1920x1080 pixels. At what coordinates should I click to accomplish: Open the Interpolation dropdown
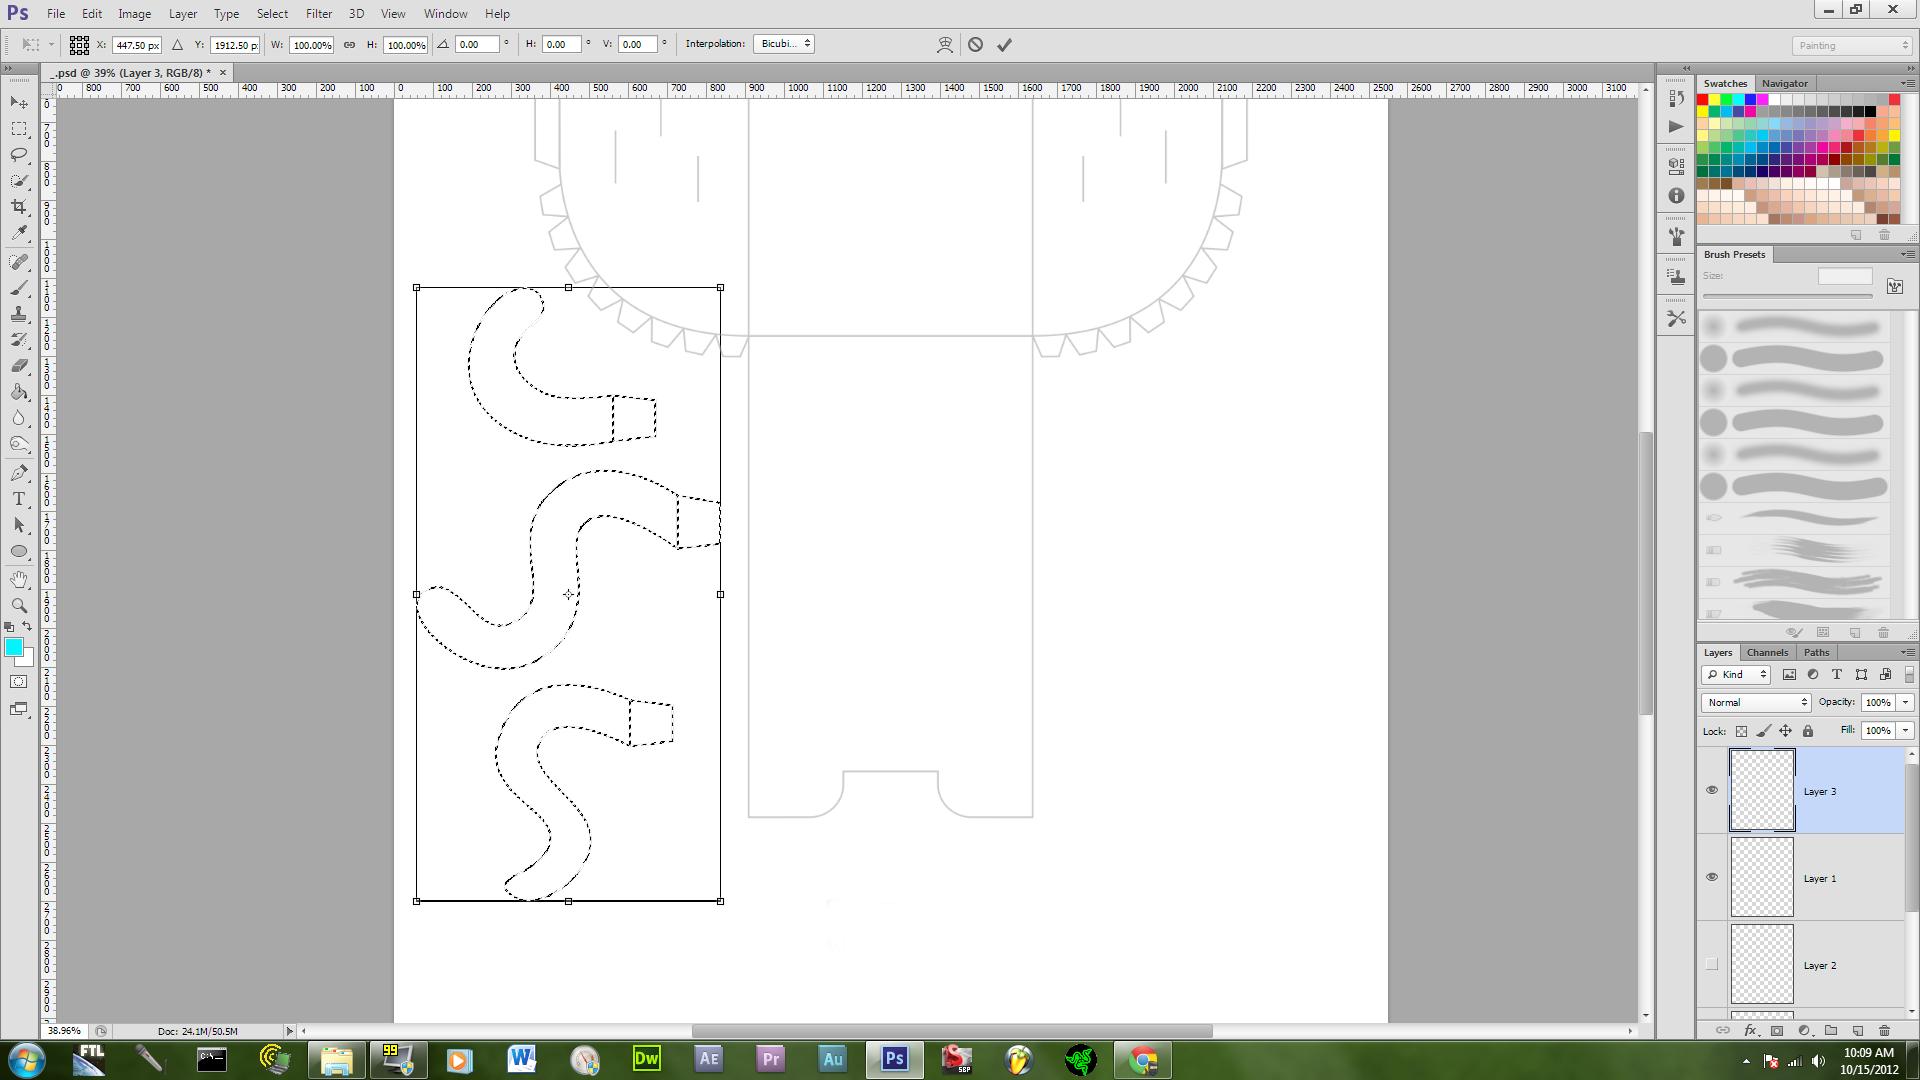pyautogui.click(x=783, y=44)
